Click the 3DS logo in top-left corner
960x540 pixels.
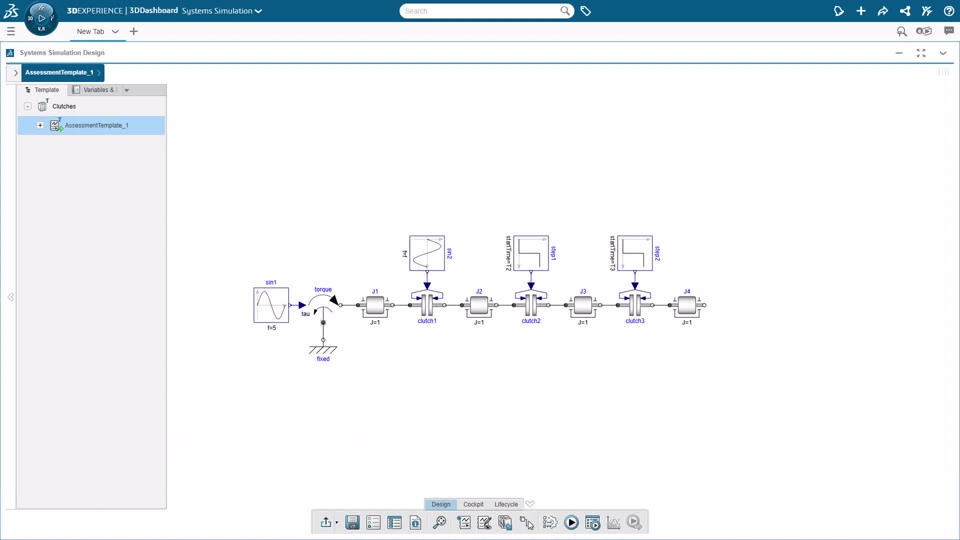click(x=11, y=11)
